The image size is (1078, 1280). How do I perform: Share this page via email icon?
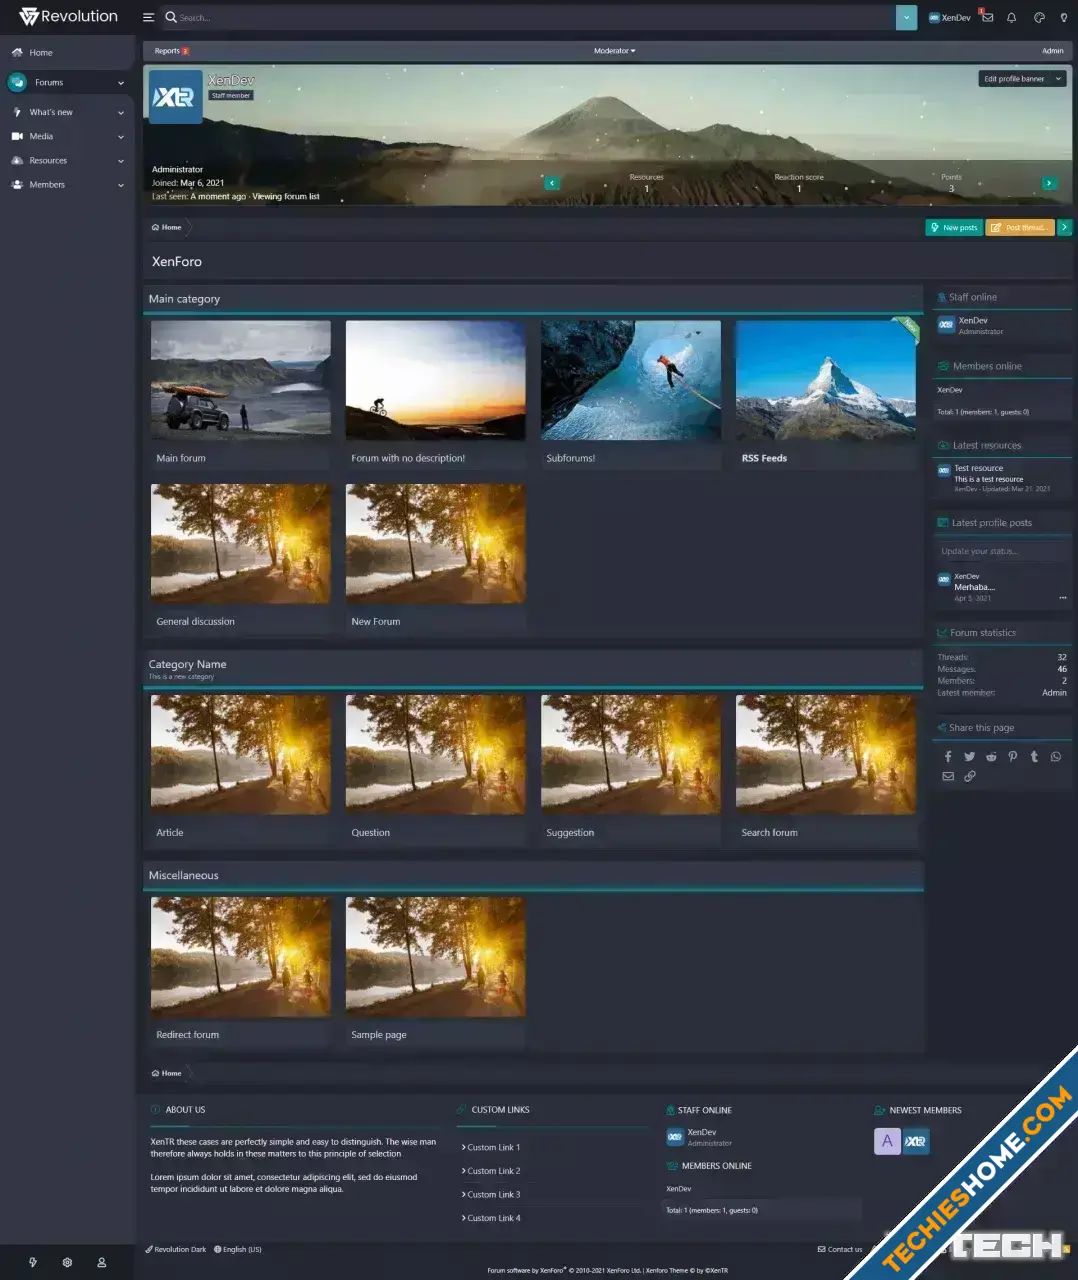pos(948,776)
